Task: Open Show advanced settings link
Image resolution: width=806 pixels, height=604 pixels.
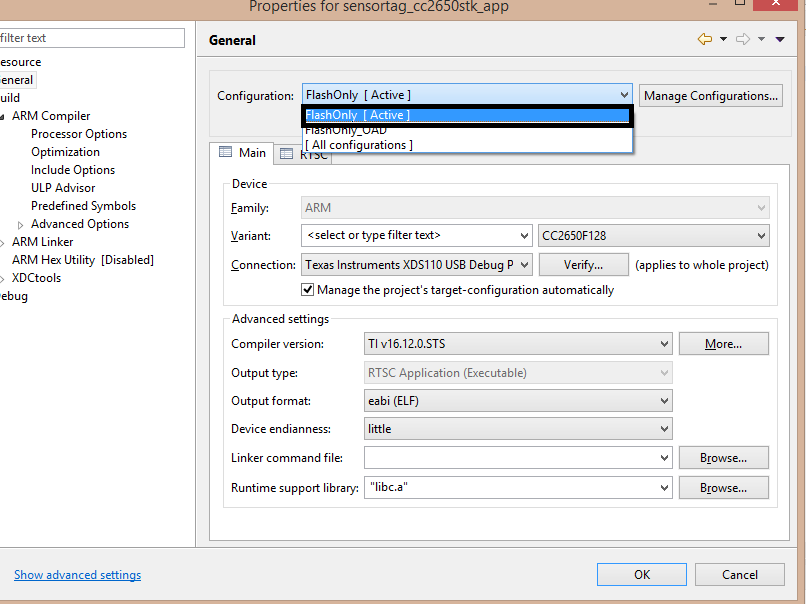Action: (x=77, y=575)
